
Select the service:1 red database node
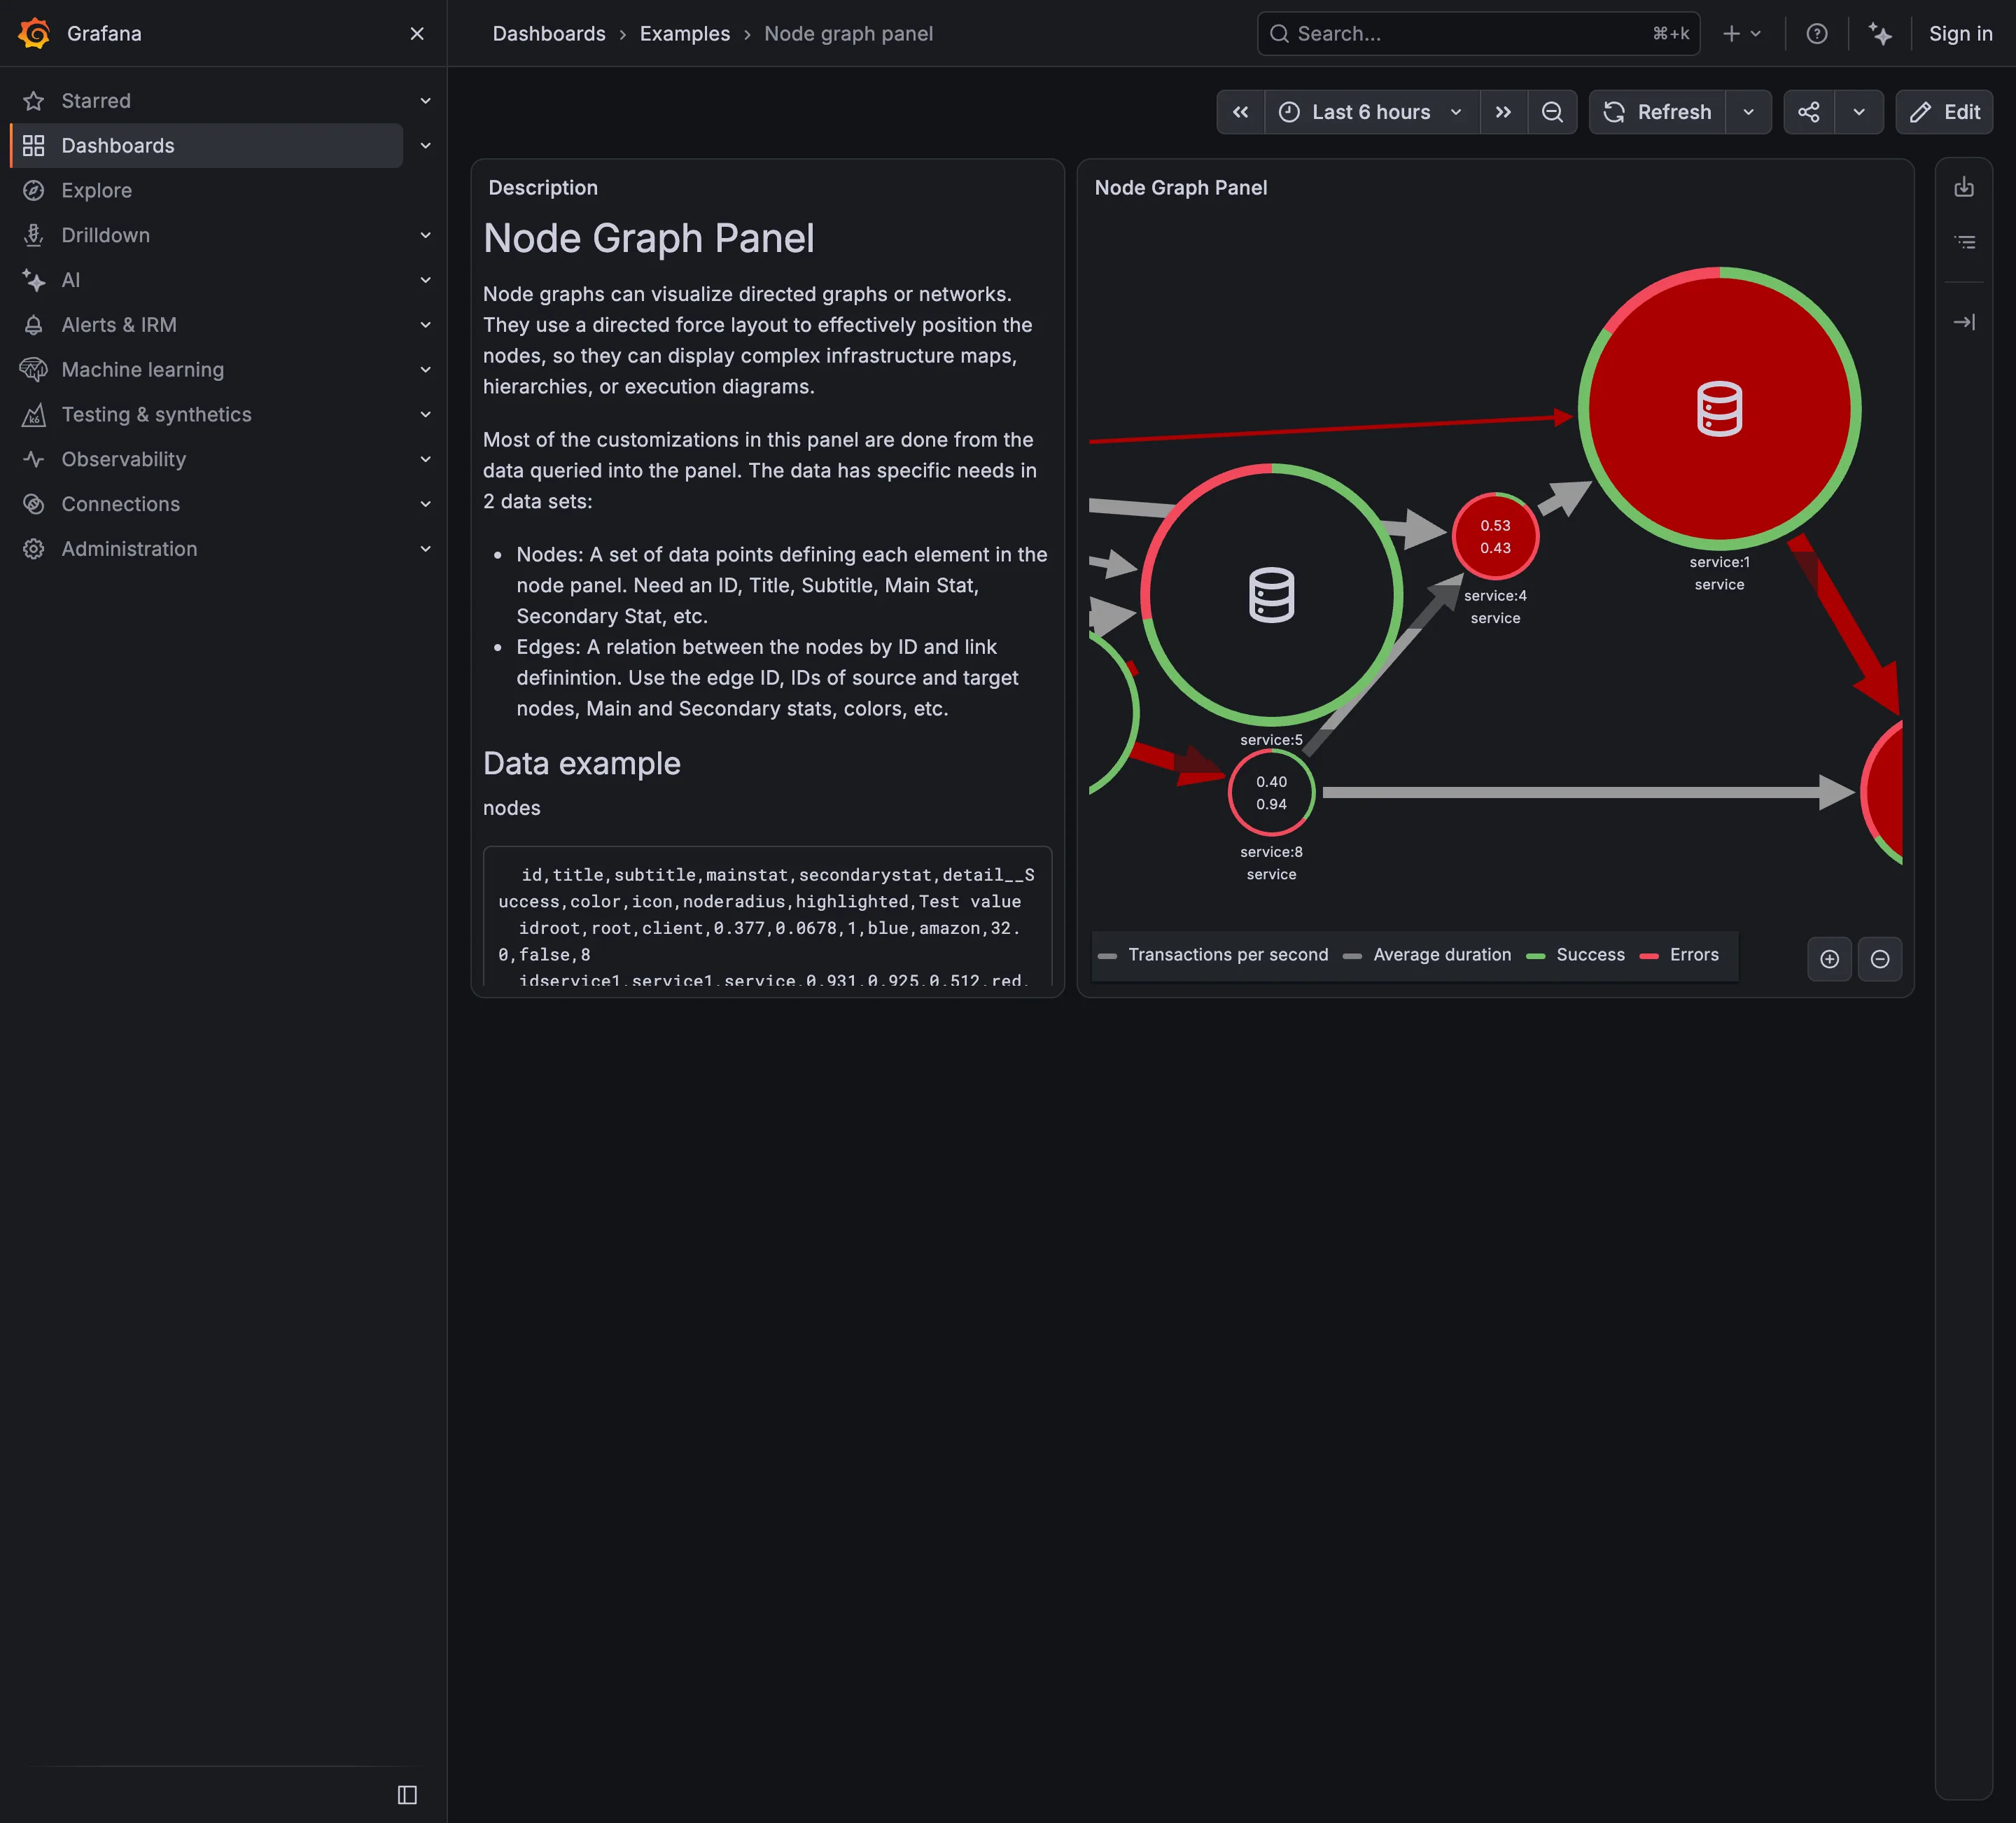1719,408
